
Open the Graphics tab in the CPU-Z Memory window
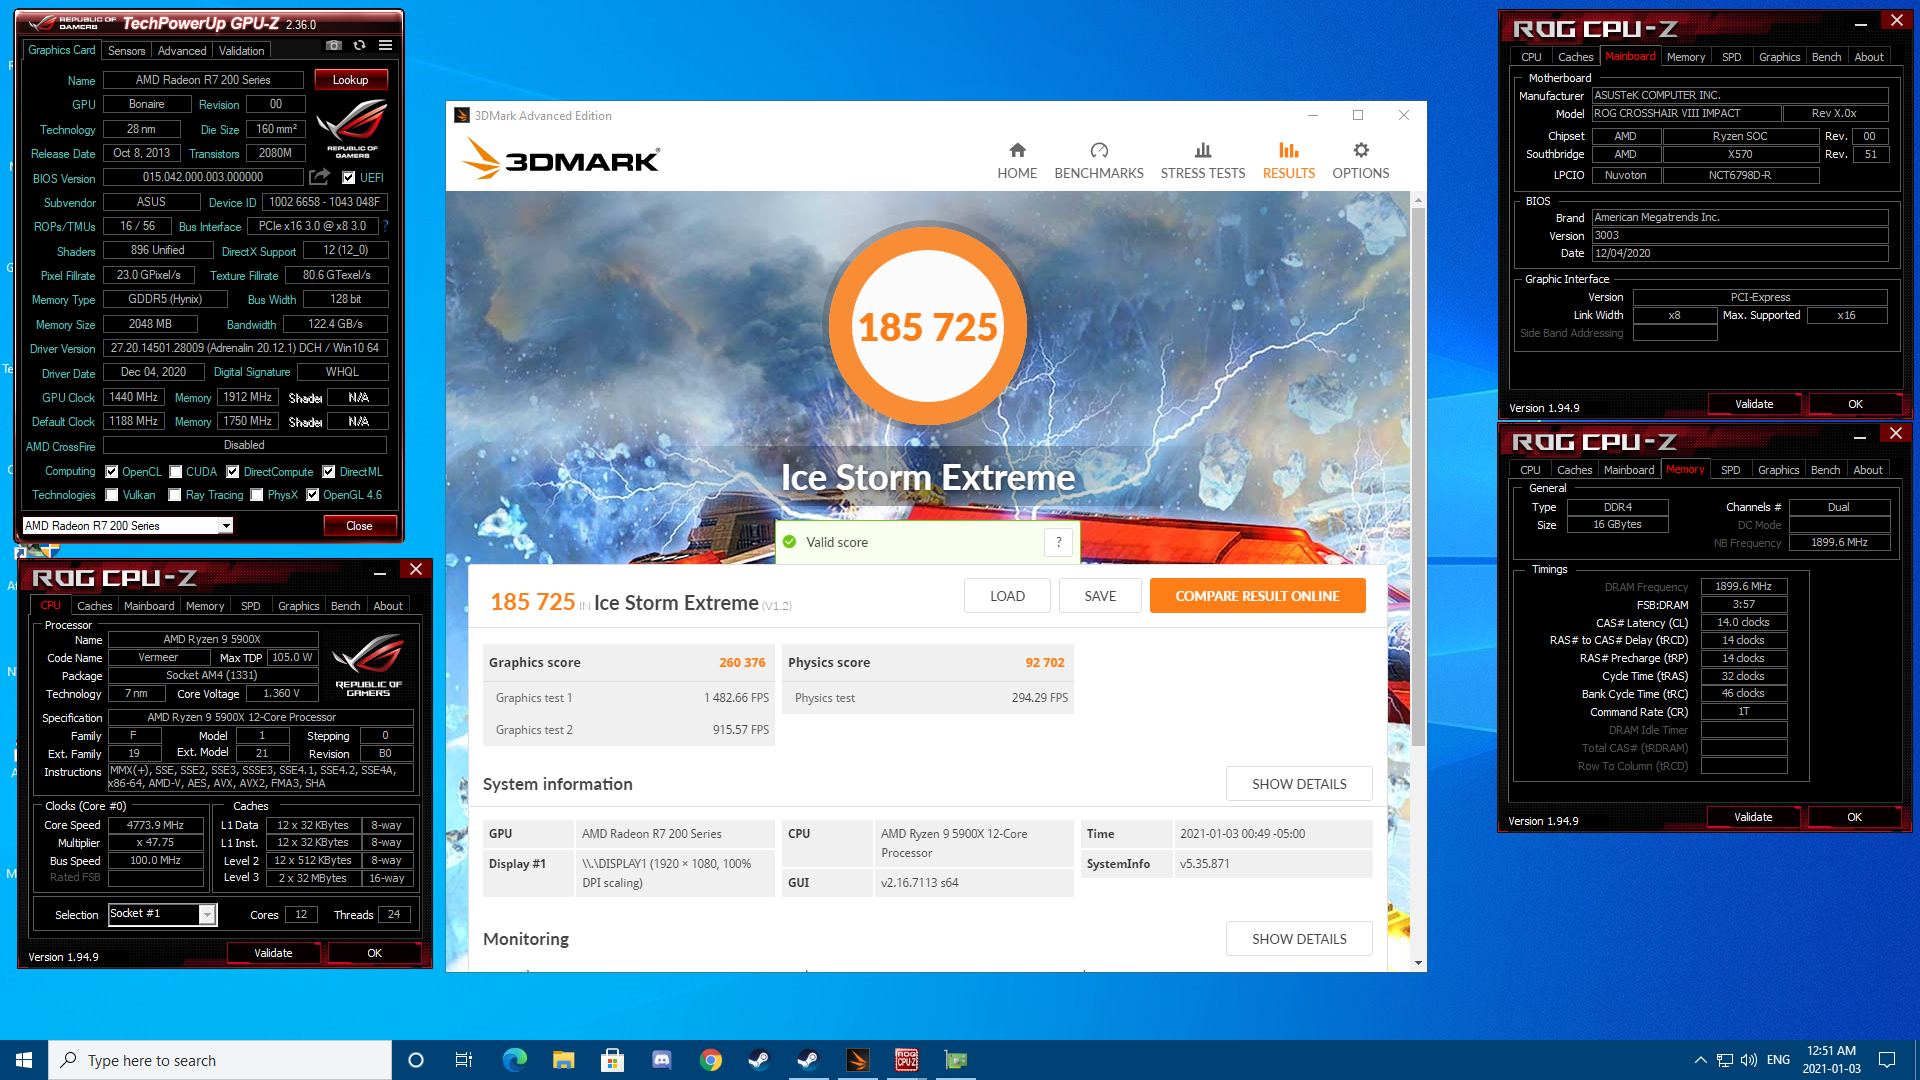pyautogui.click(x=1778, y=470)
